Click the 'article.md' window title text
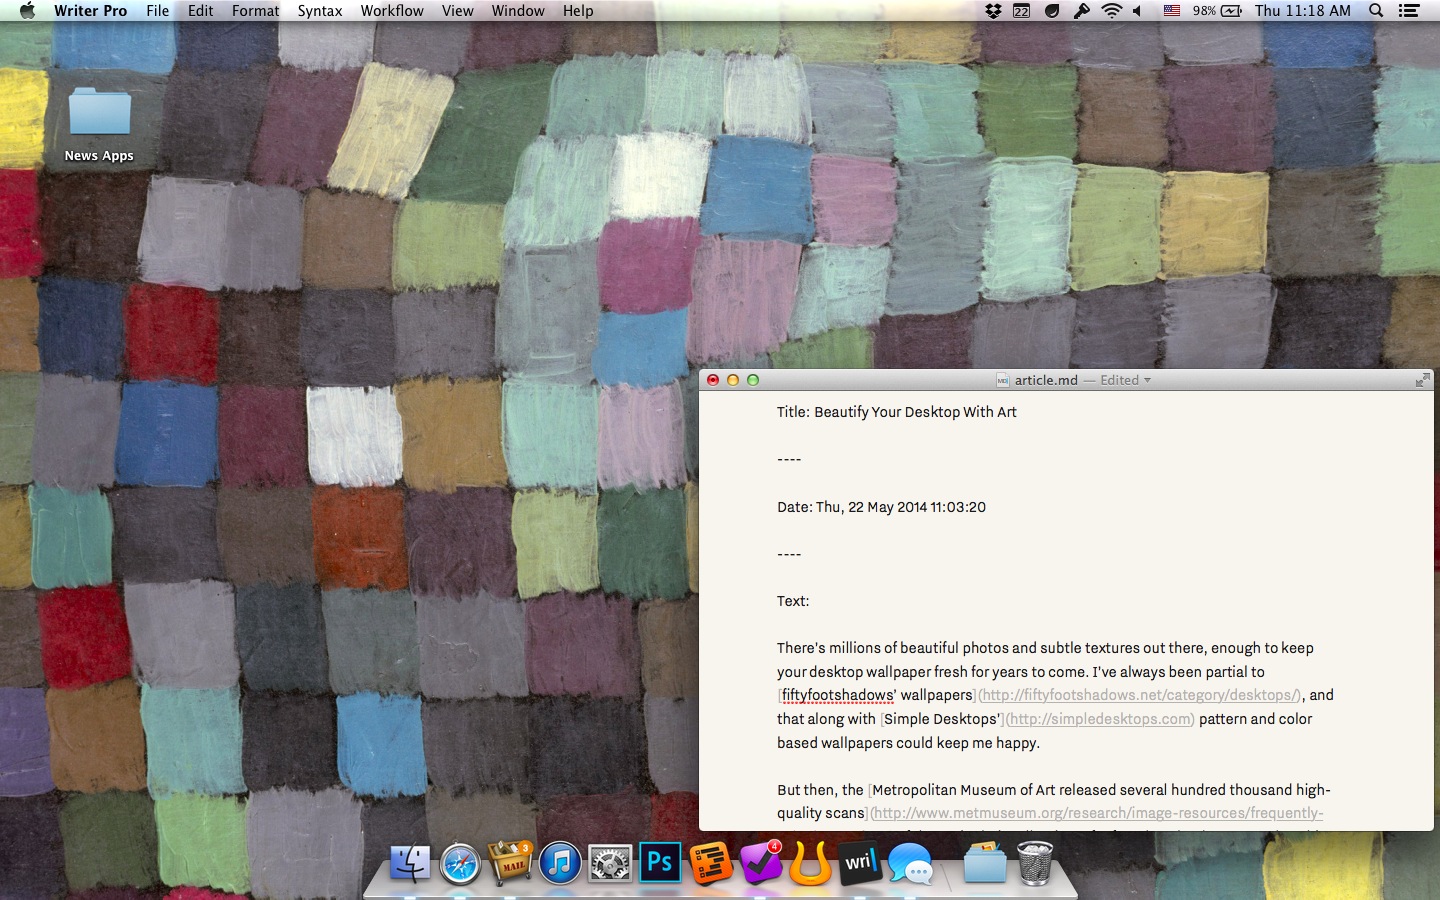 (1046, 380)
